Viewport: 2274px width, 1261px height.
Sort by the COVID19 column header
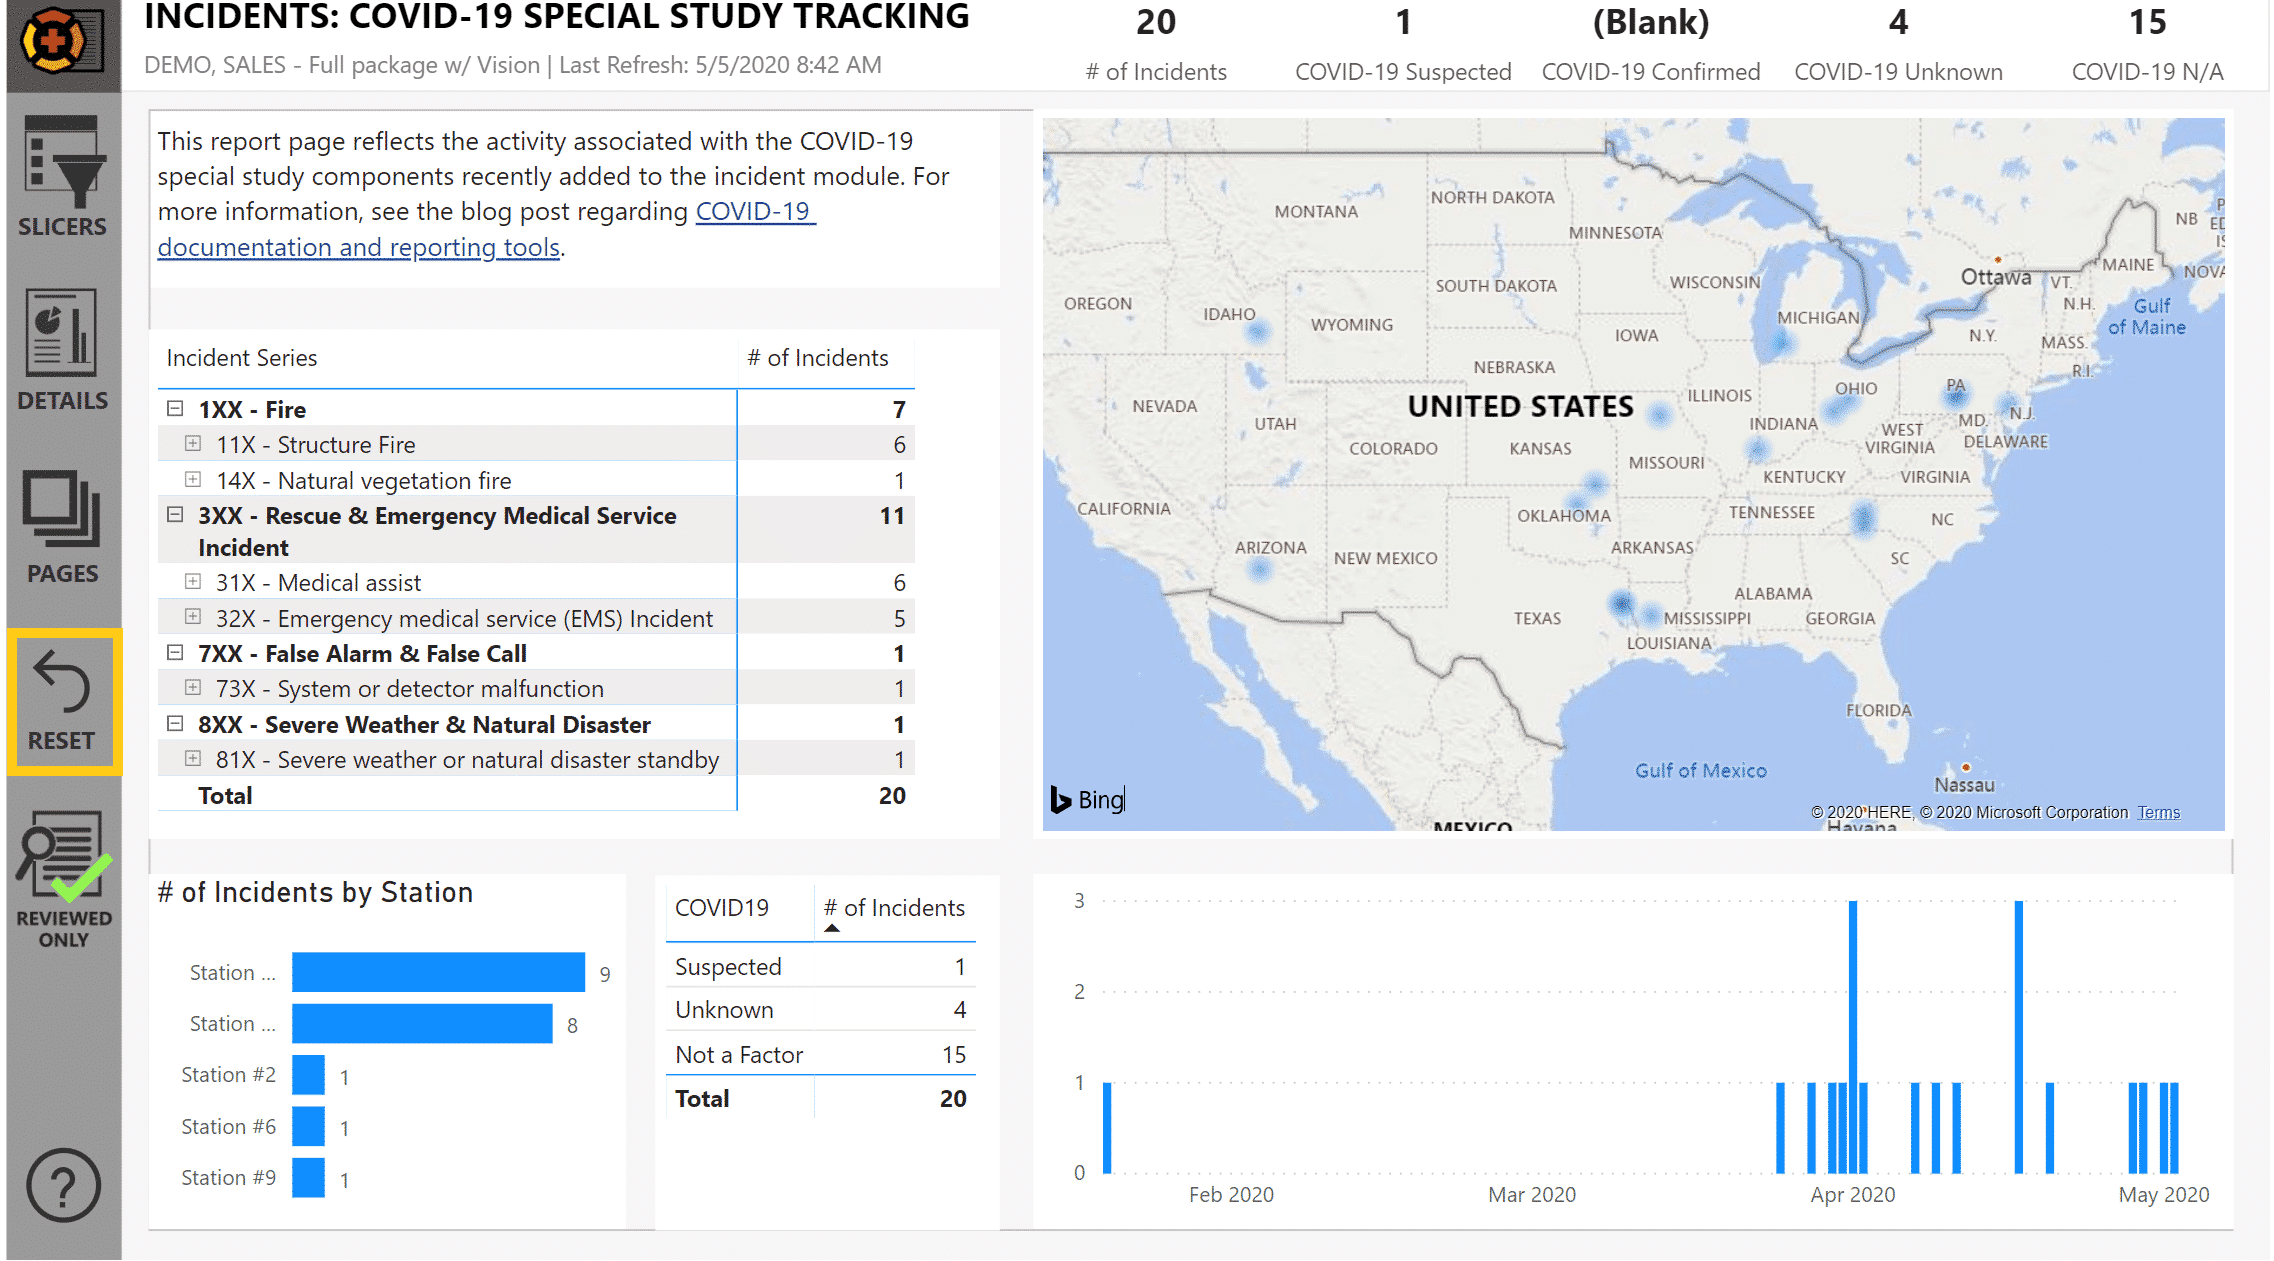[722, 908]
